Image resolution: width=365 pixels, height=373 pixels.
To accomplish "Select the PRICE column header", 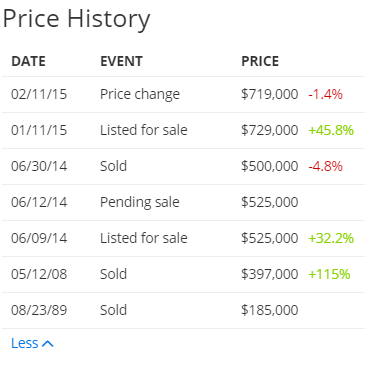I will click(260, 61).
